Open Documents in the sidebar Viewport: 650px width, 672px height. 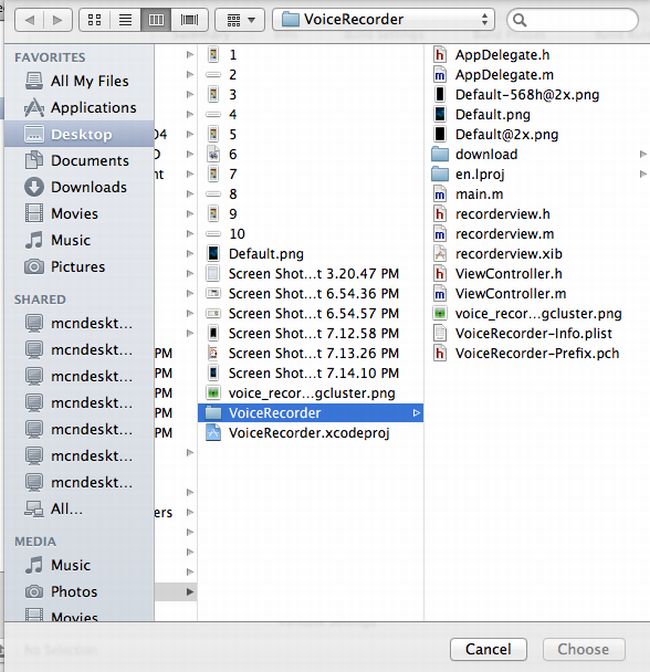point(79,161)
